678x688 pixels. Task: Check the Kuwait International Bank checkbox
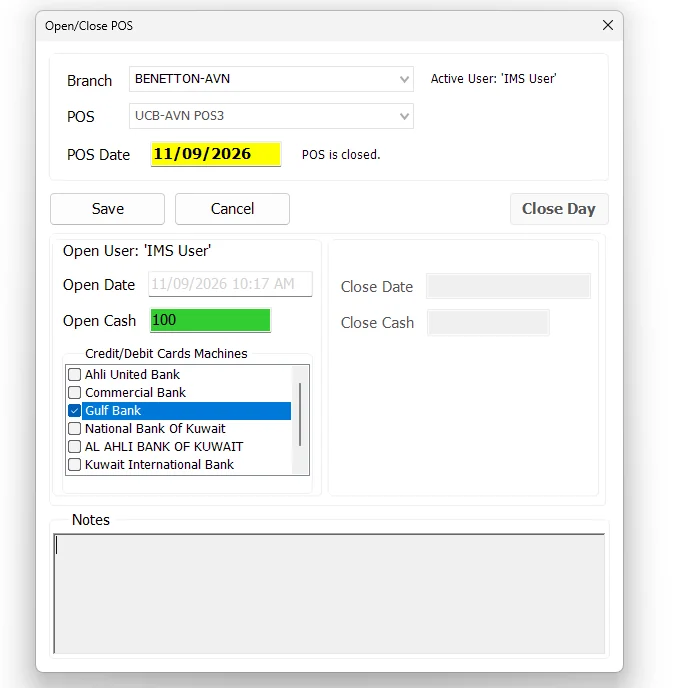75,465
